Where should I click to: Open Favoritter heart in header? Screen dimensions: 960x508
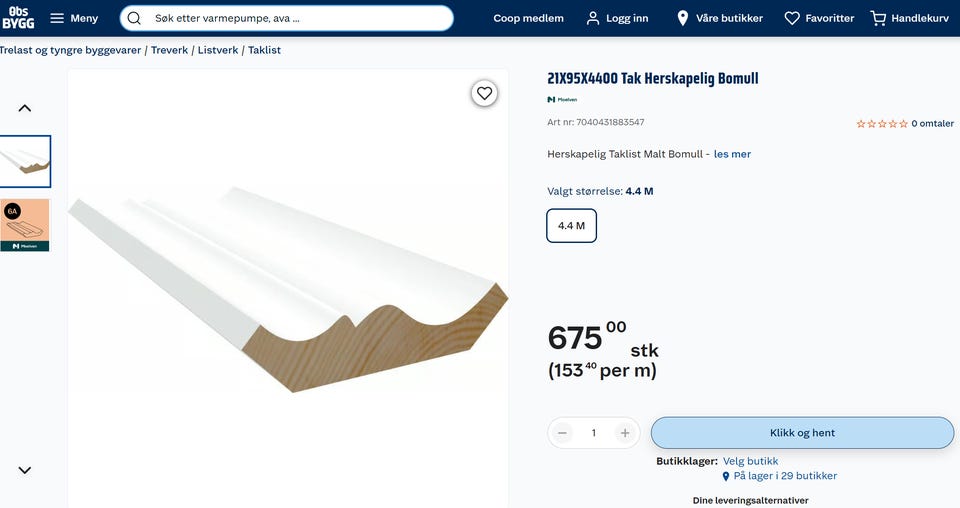coord(792,18)
